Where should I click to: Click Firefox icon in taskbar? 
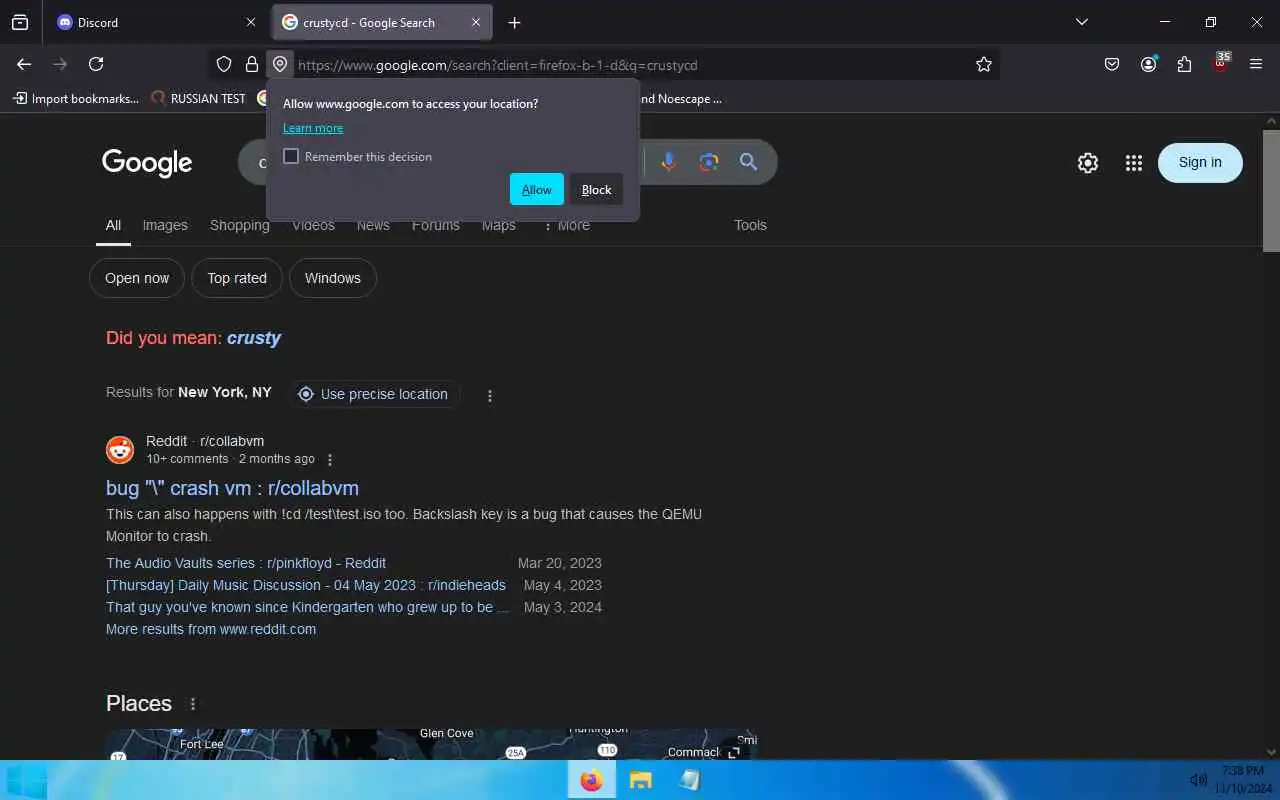(x=592, y=780)
